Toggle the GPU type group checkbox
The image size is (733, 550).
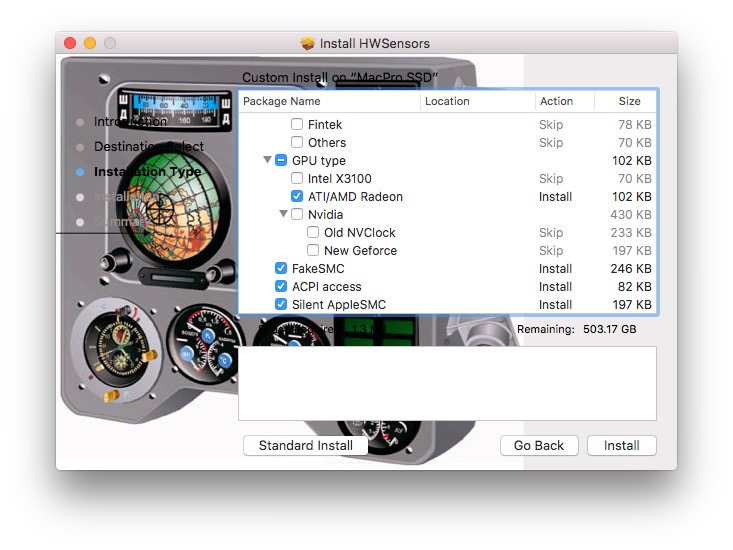(x=281, y=160)
